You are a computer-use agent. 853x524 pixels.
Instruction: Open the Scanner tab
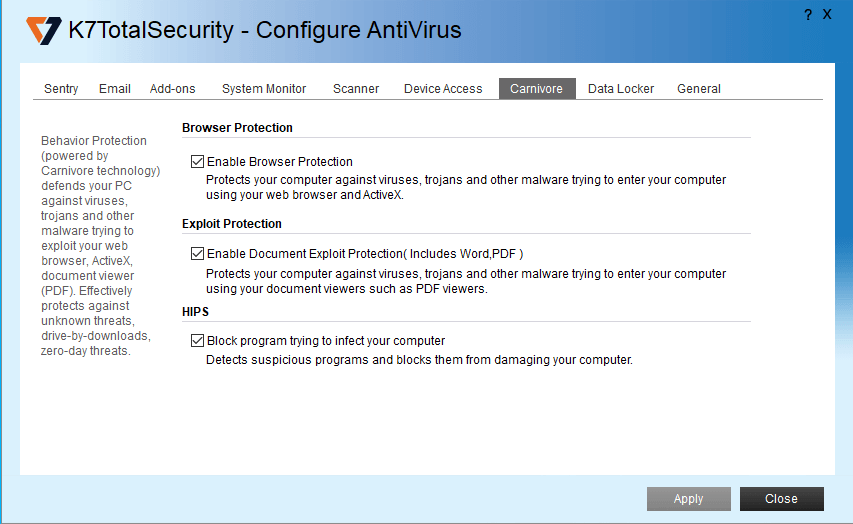pos(356,89)
